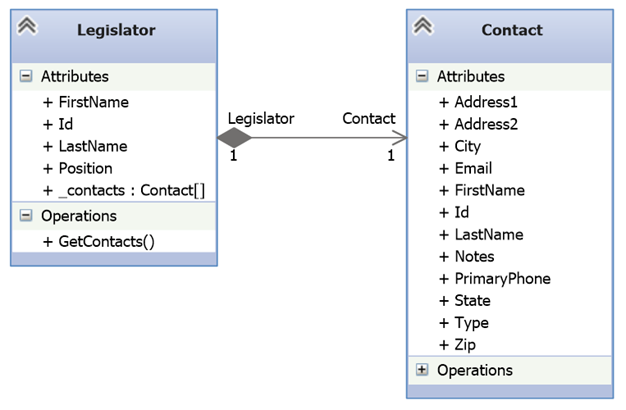This screenshot has height=410, width=626.
Task: Select the Address1 attribute in Contact
Action: click(478, 102)
